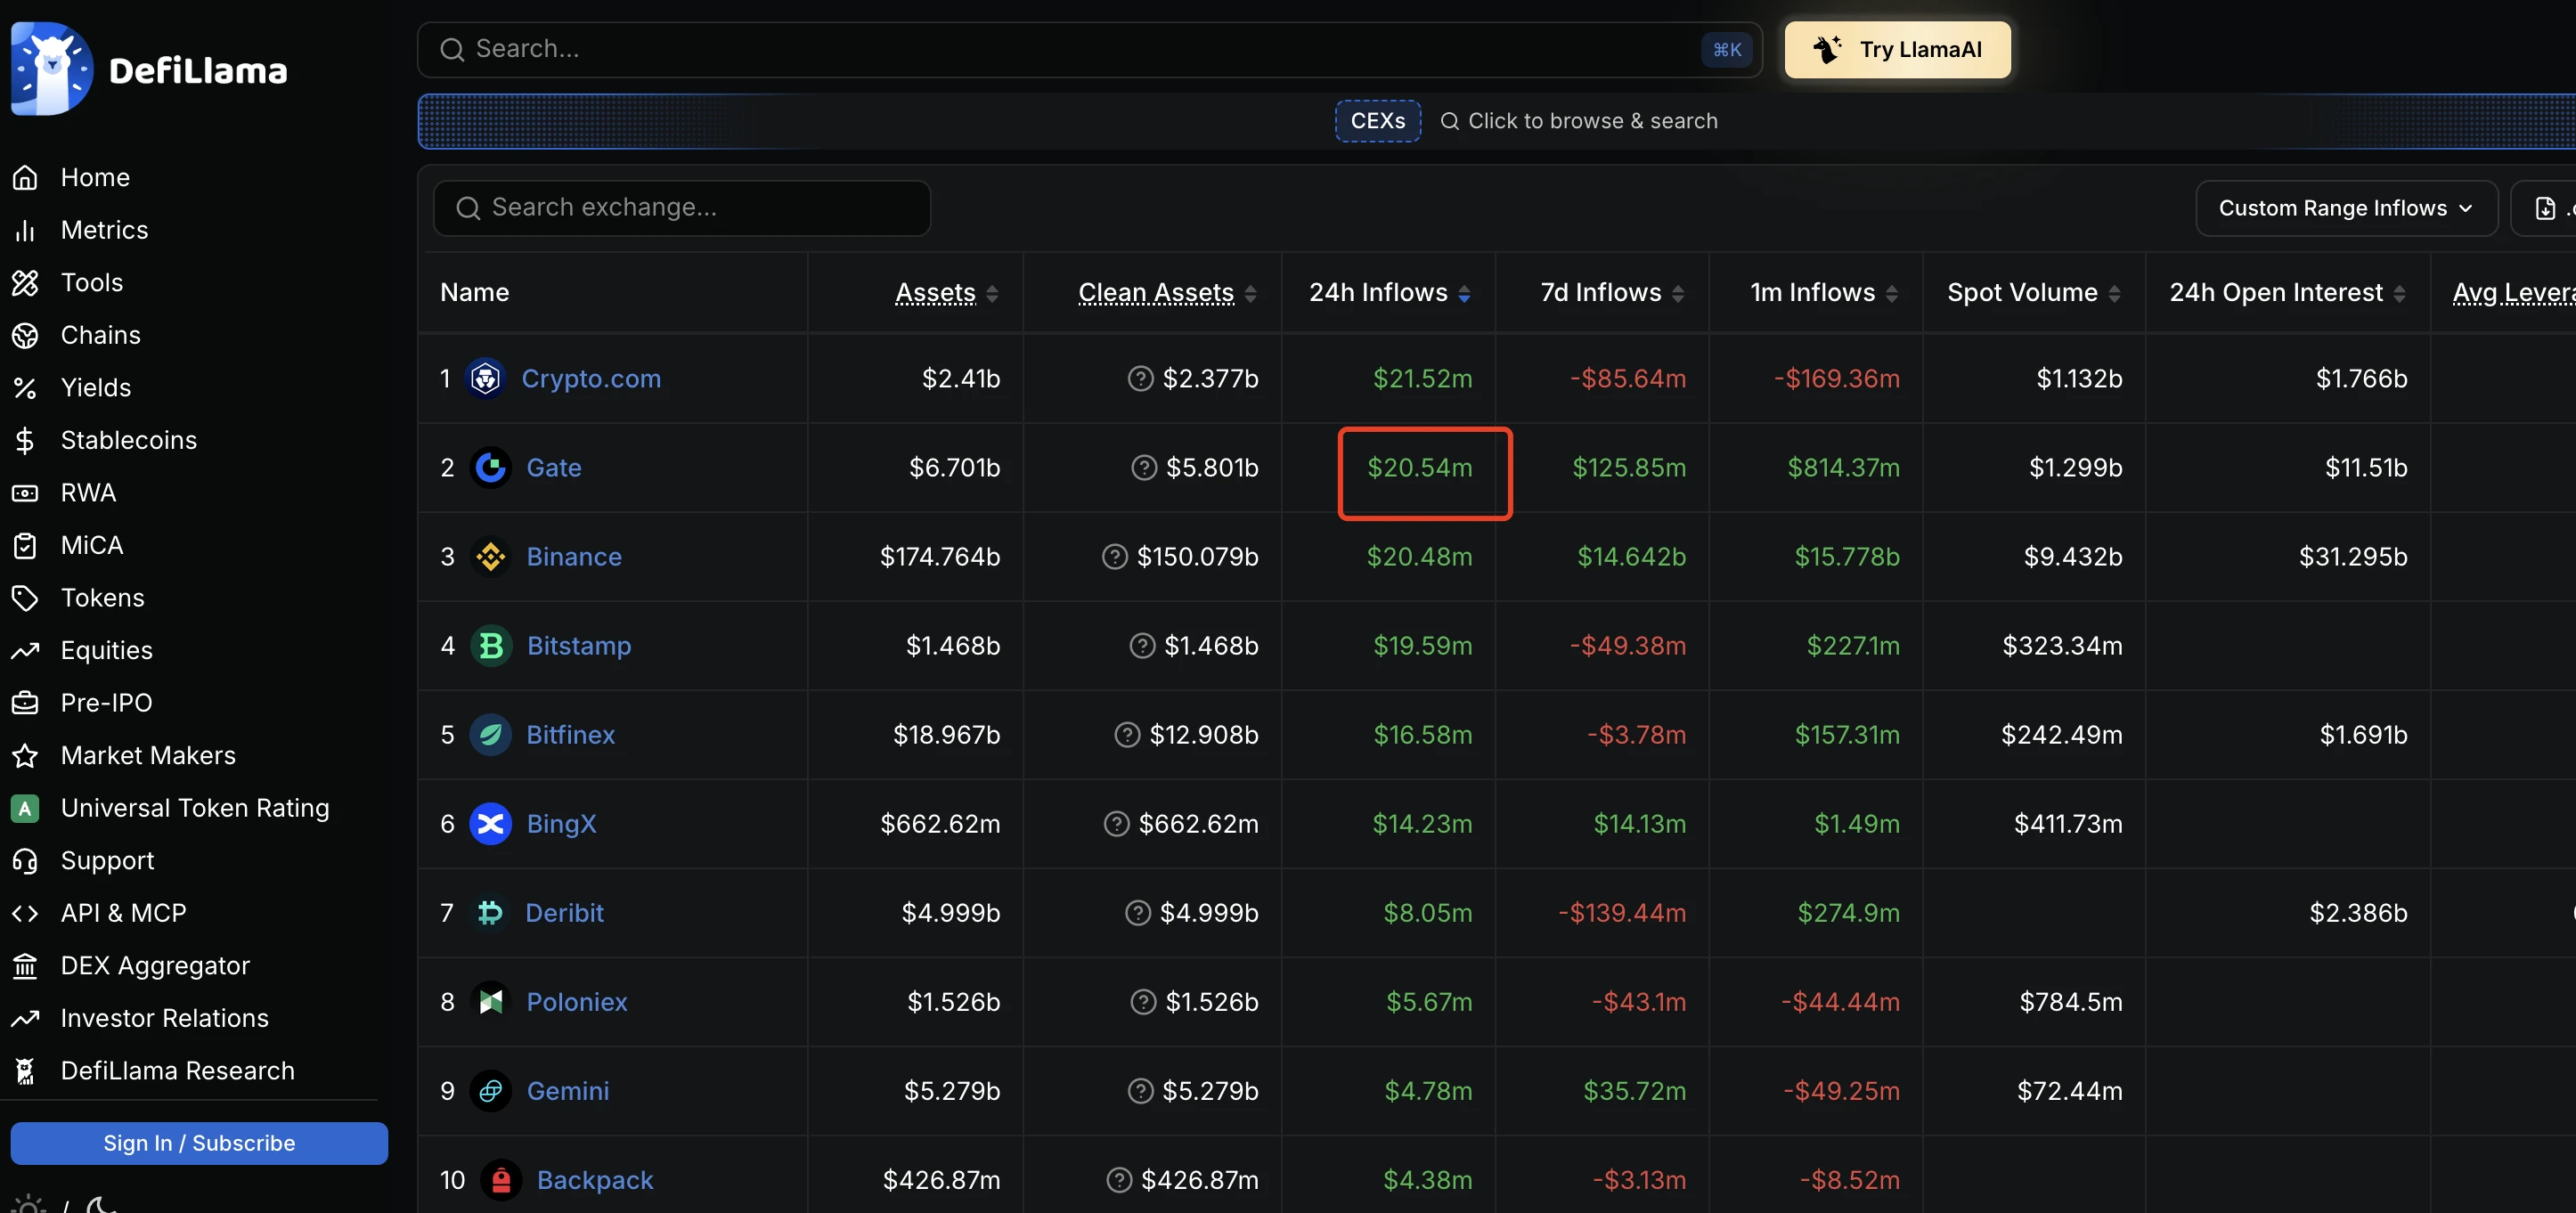This screenshot has width=2576, height=1213.
Task: Click the MiCA clipboard icon
Action: pos(25,545)
